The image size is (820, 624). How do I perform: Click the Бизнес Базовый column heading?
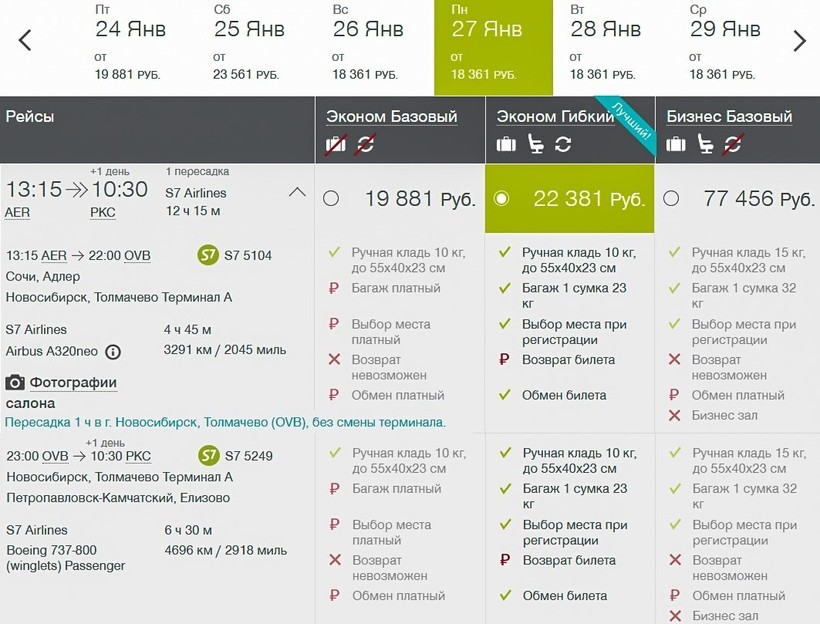pyautogui.click(x=729, y=117)
